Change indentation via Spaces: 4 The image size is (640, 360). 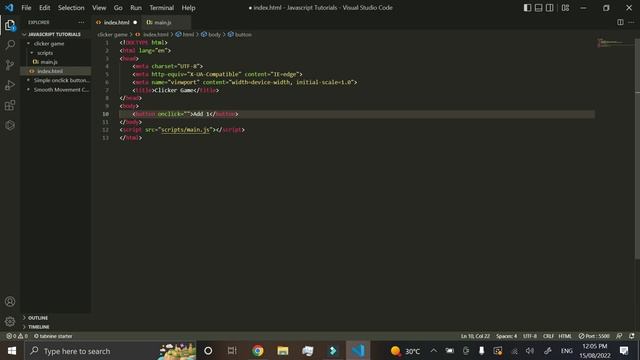pos(506,336)
